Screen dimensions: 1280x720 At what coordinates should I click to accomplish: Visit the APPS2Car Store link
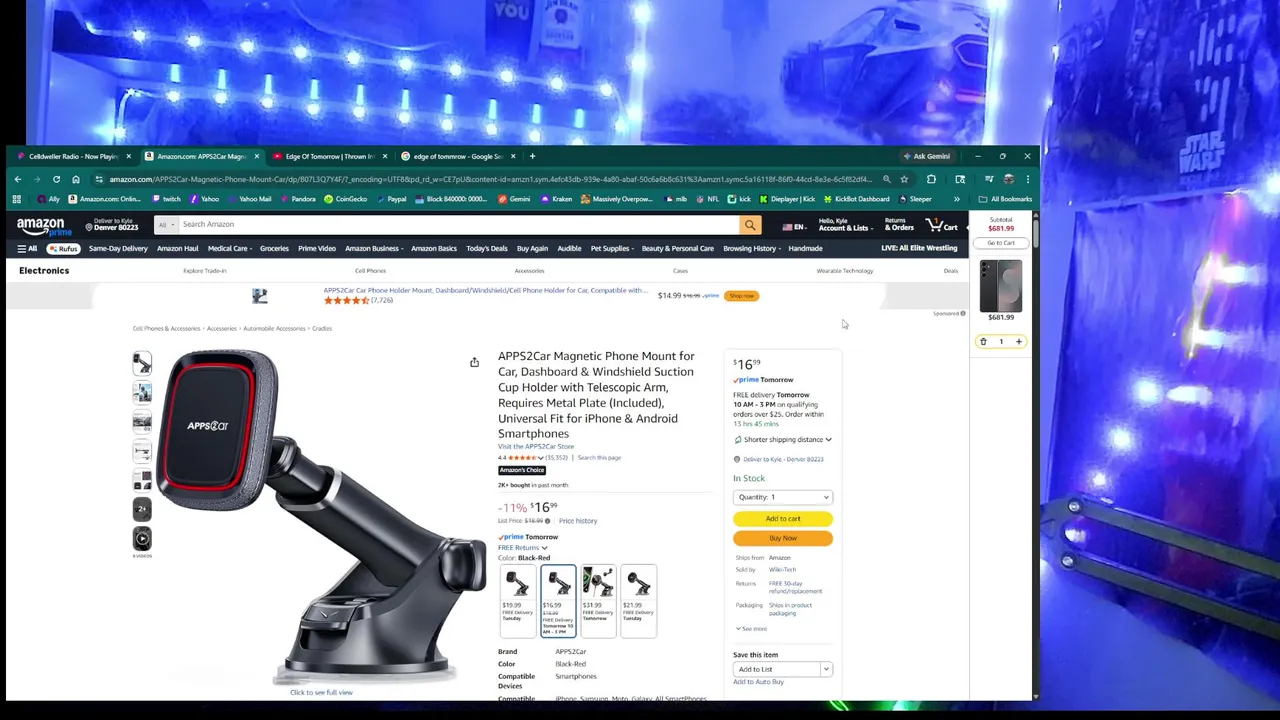[x=536, y=447]
